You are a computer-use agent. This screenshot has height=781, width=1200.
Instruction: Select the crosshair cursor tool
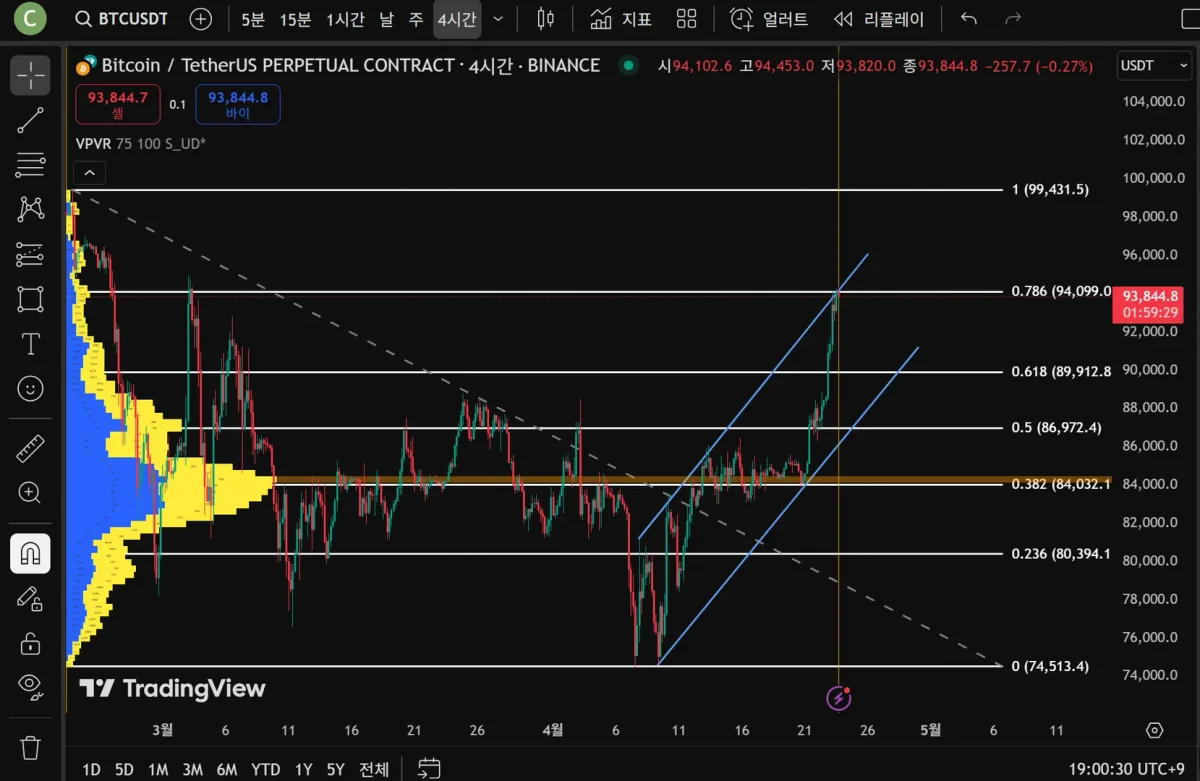point(30,75)
